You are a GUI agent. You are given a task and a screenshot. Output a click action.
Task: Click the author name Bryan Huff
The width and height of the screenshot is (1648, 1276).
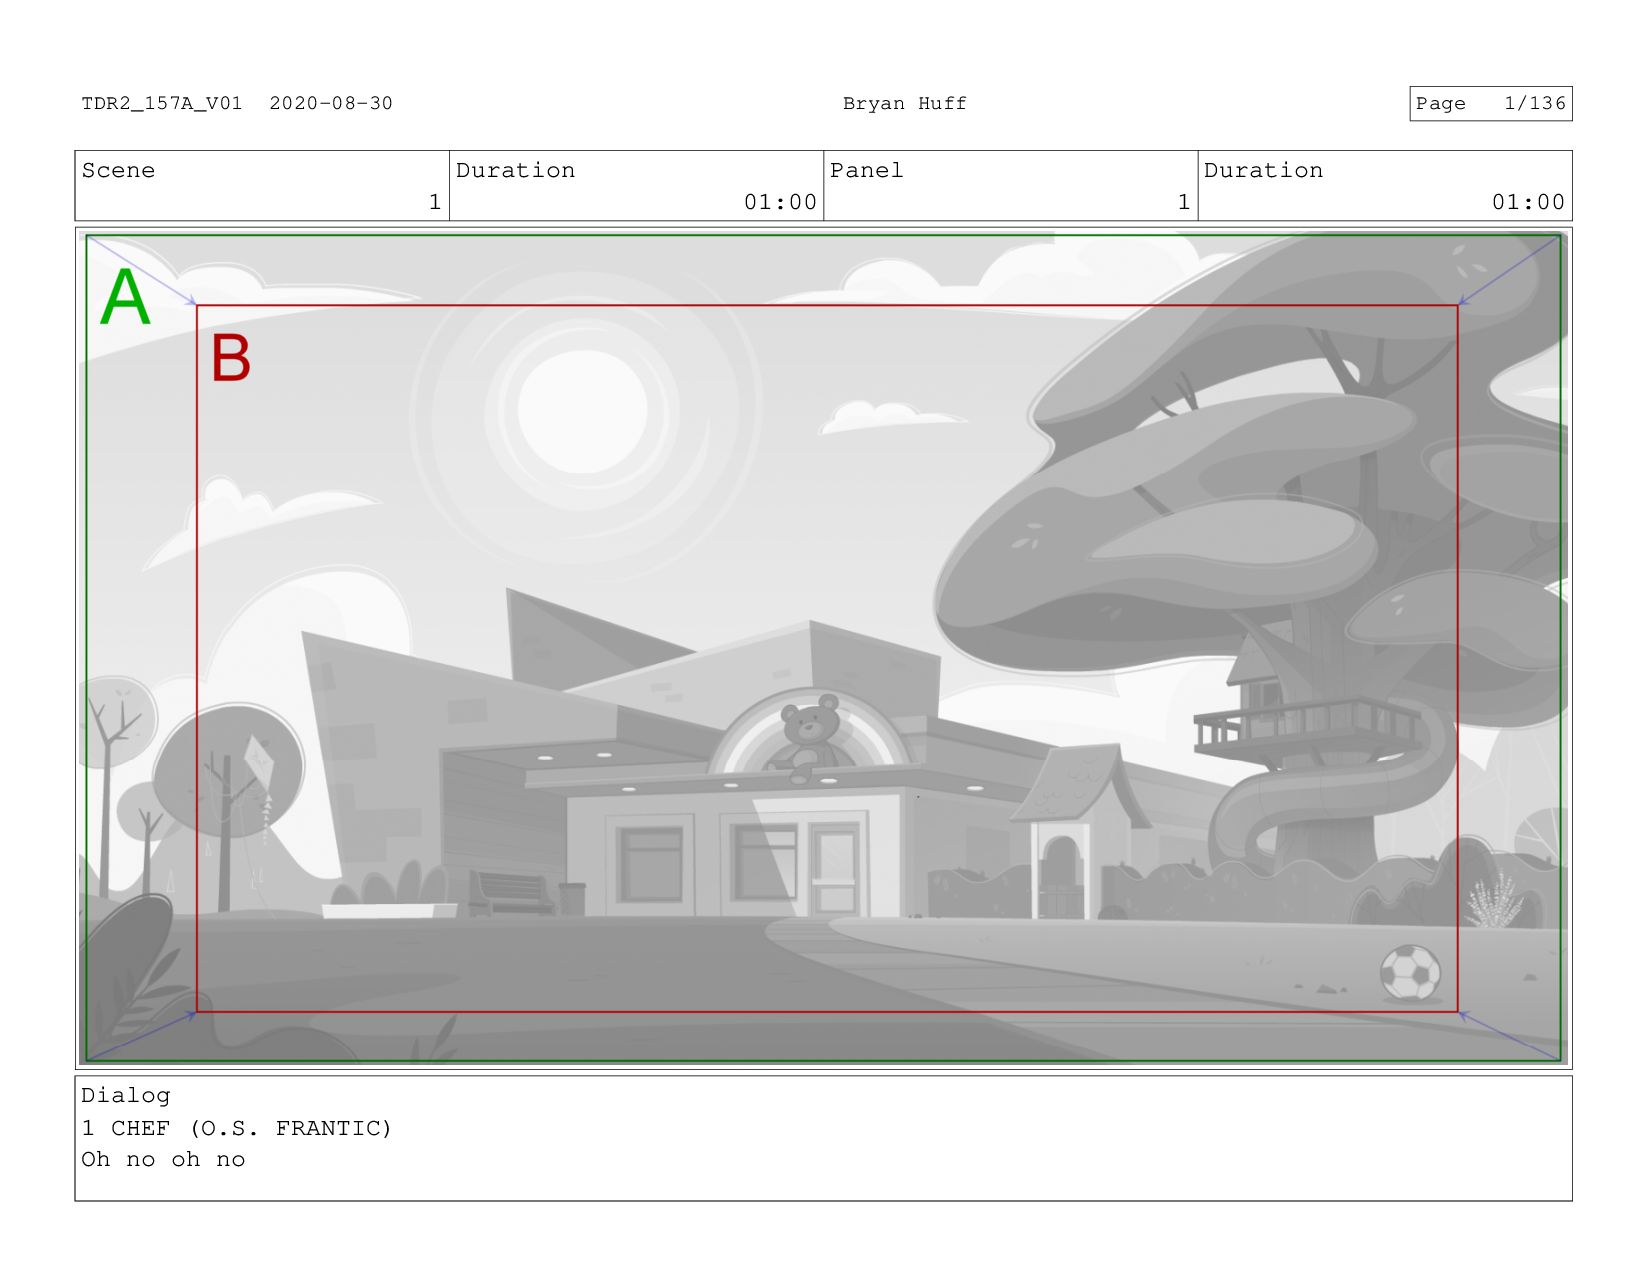(x=904, y=103)
